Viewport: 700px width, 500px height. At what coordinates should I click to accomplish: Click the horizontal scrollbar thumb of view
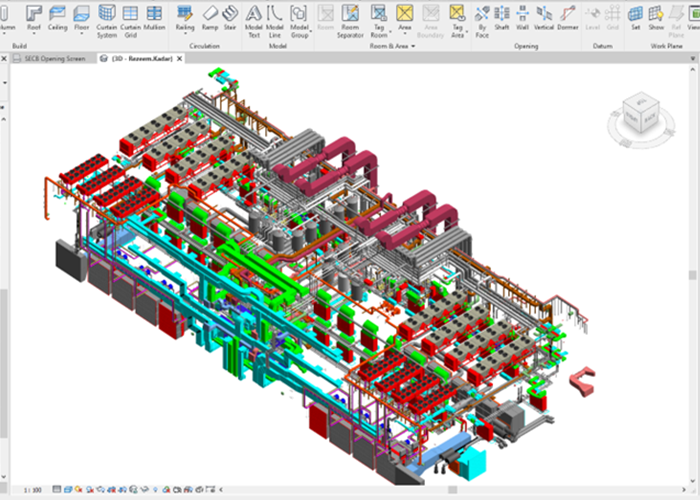click(452, 490)
